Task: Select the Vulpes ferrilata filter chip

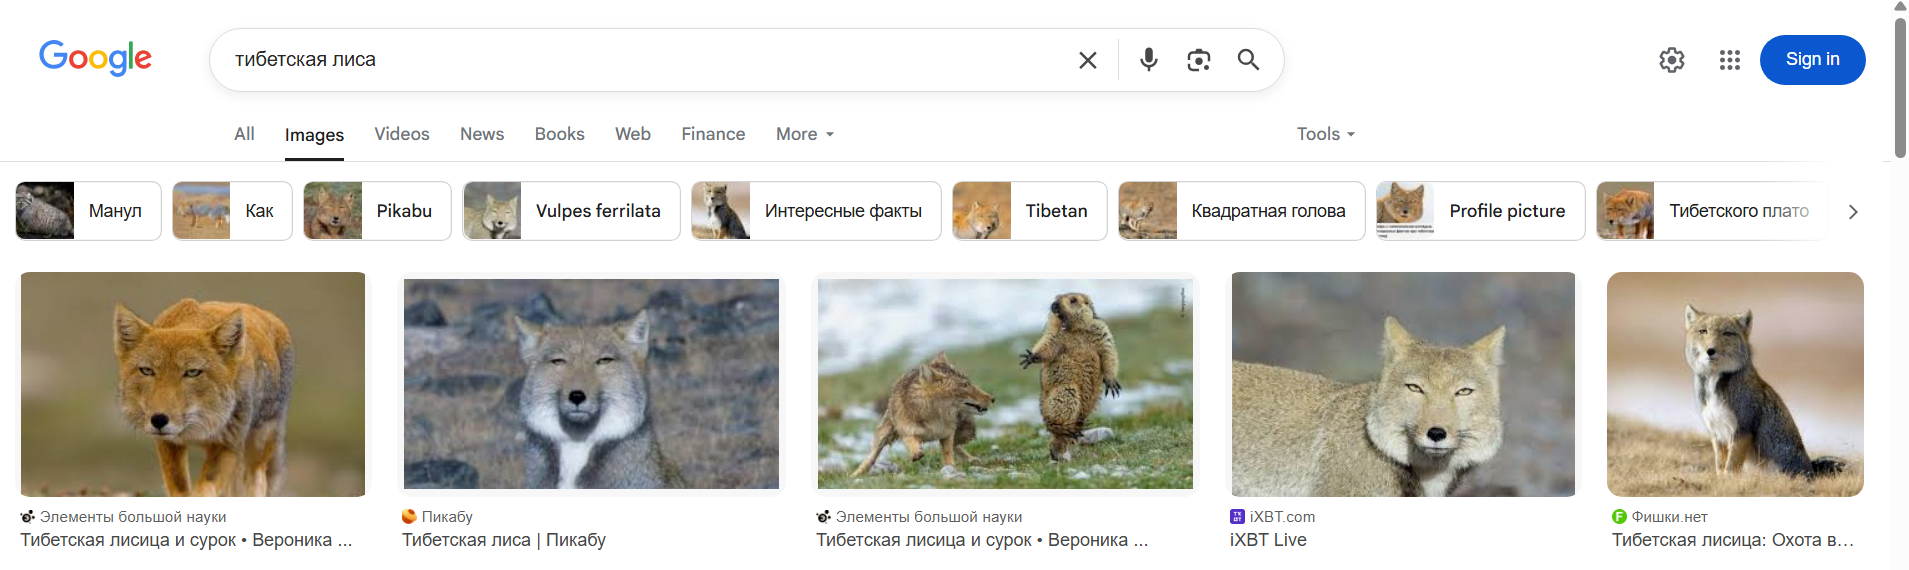Action: tap(571, 211)
